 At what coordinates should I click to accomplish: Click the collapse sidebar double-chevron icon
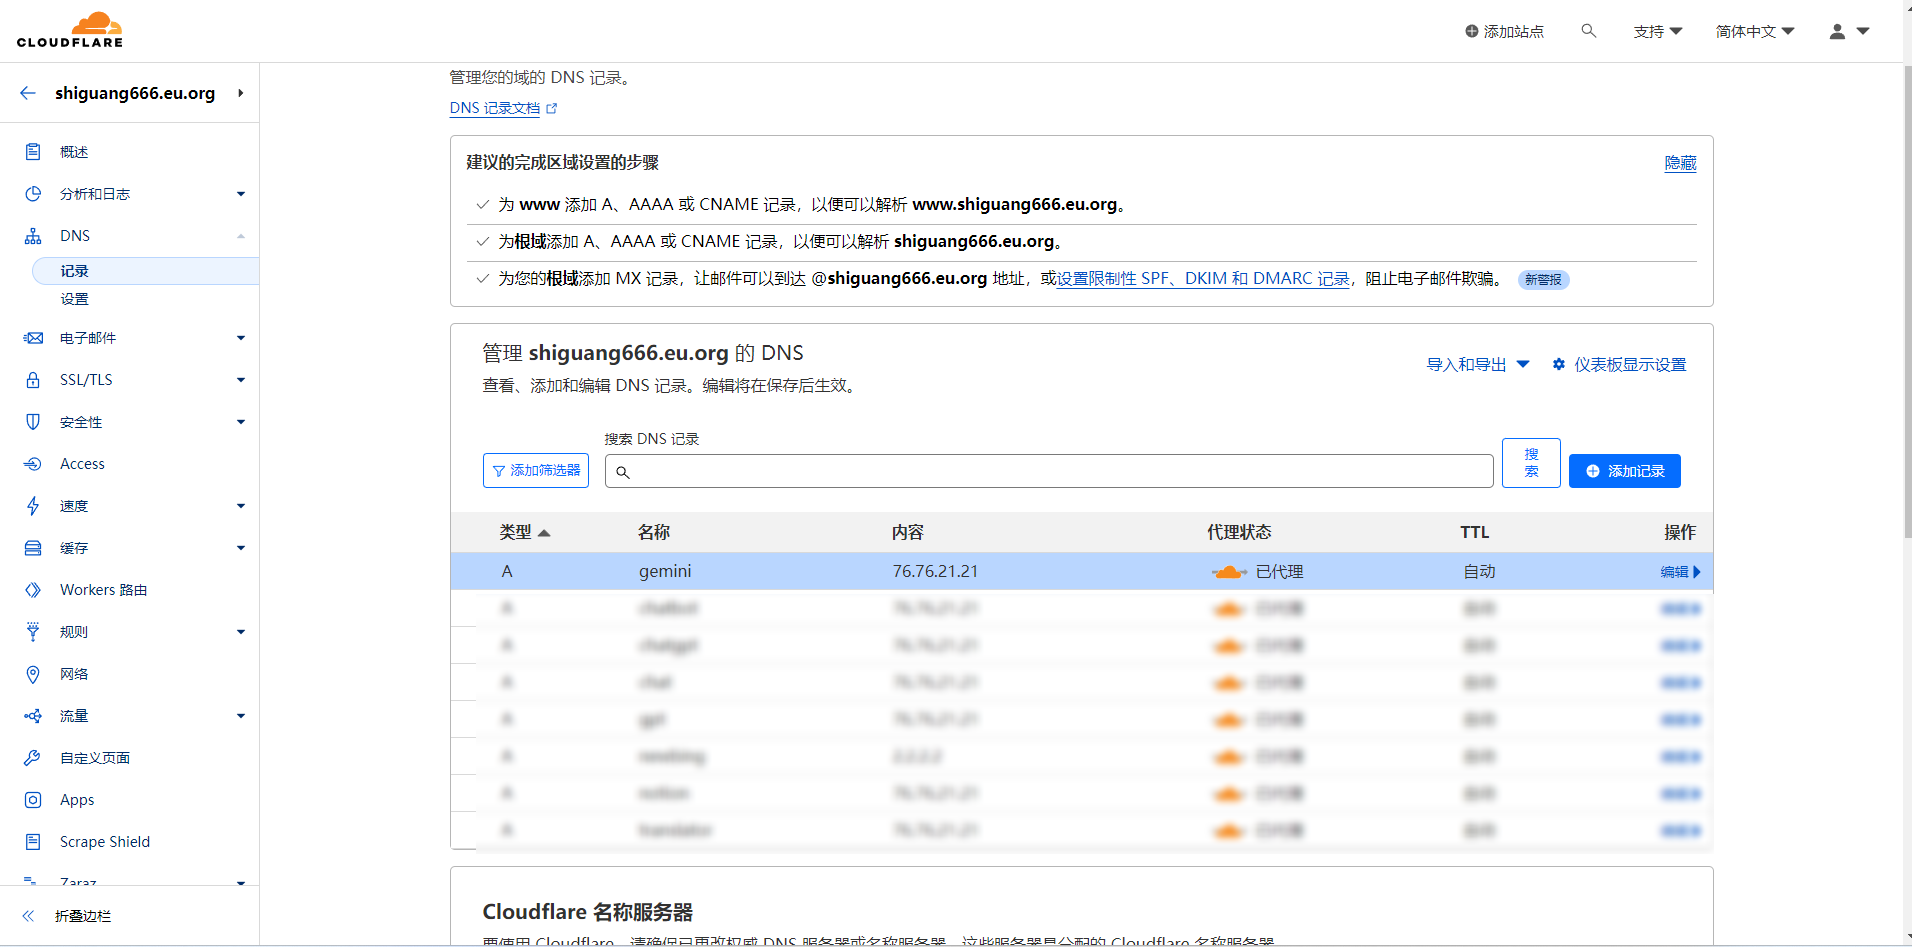(x=28, y=916)
